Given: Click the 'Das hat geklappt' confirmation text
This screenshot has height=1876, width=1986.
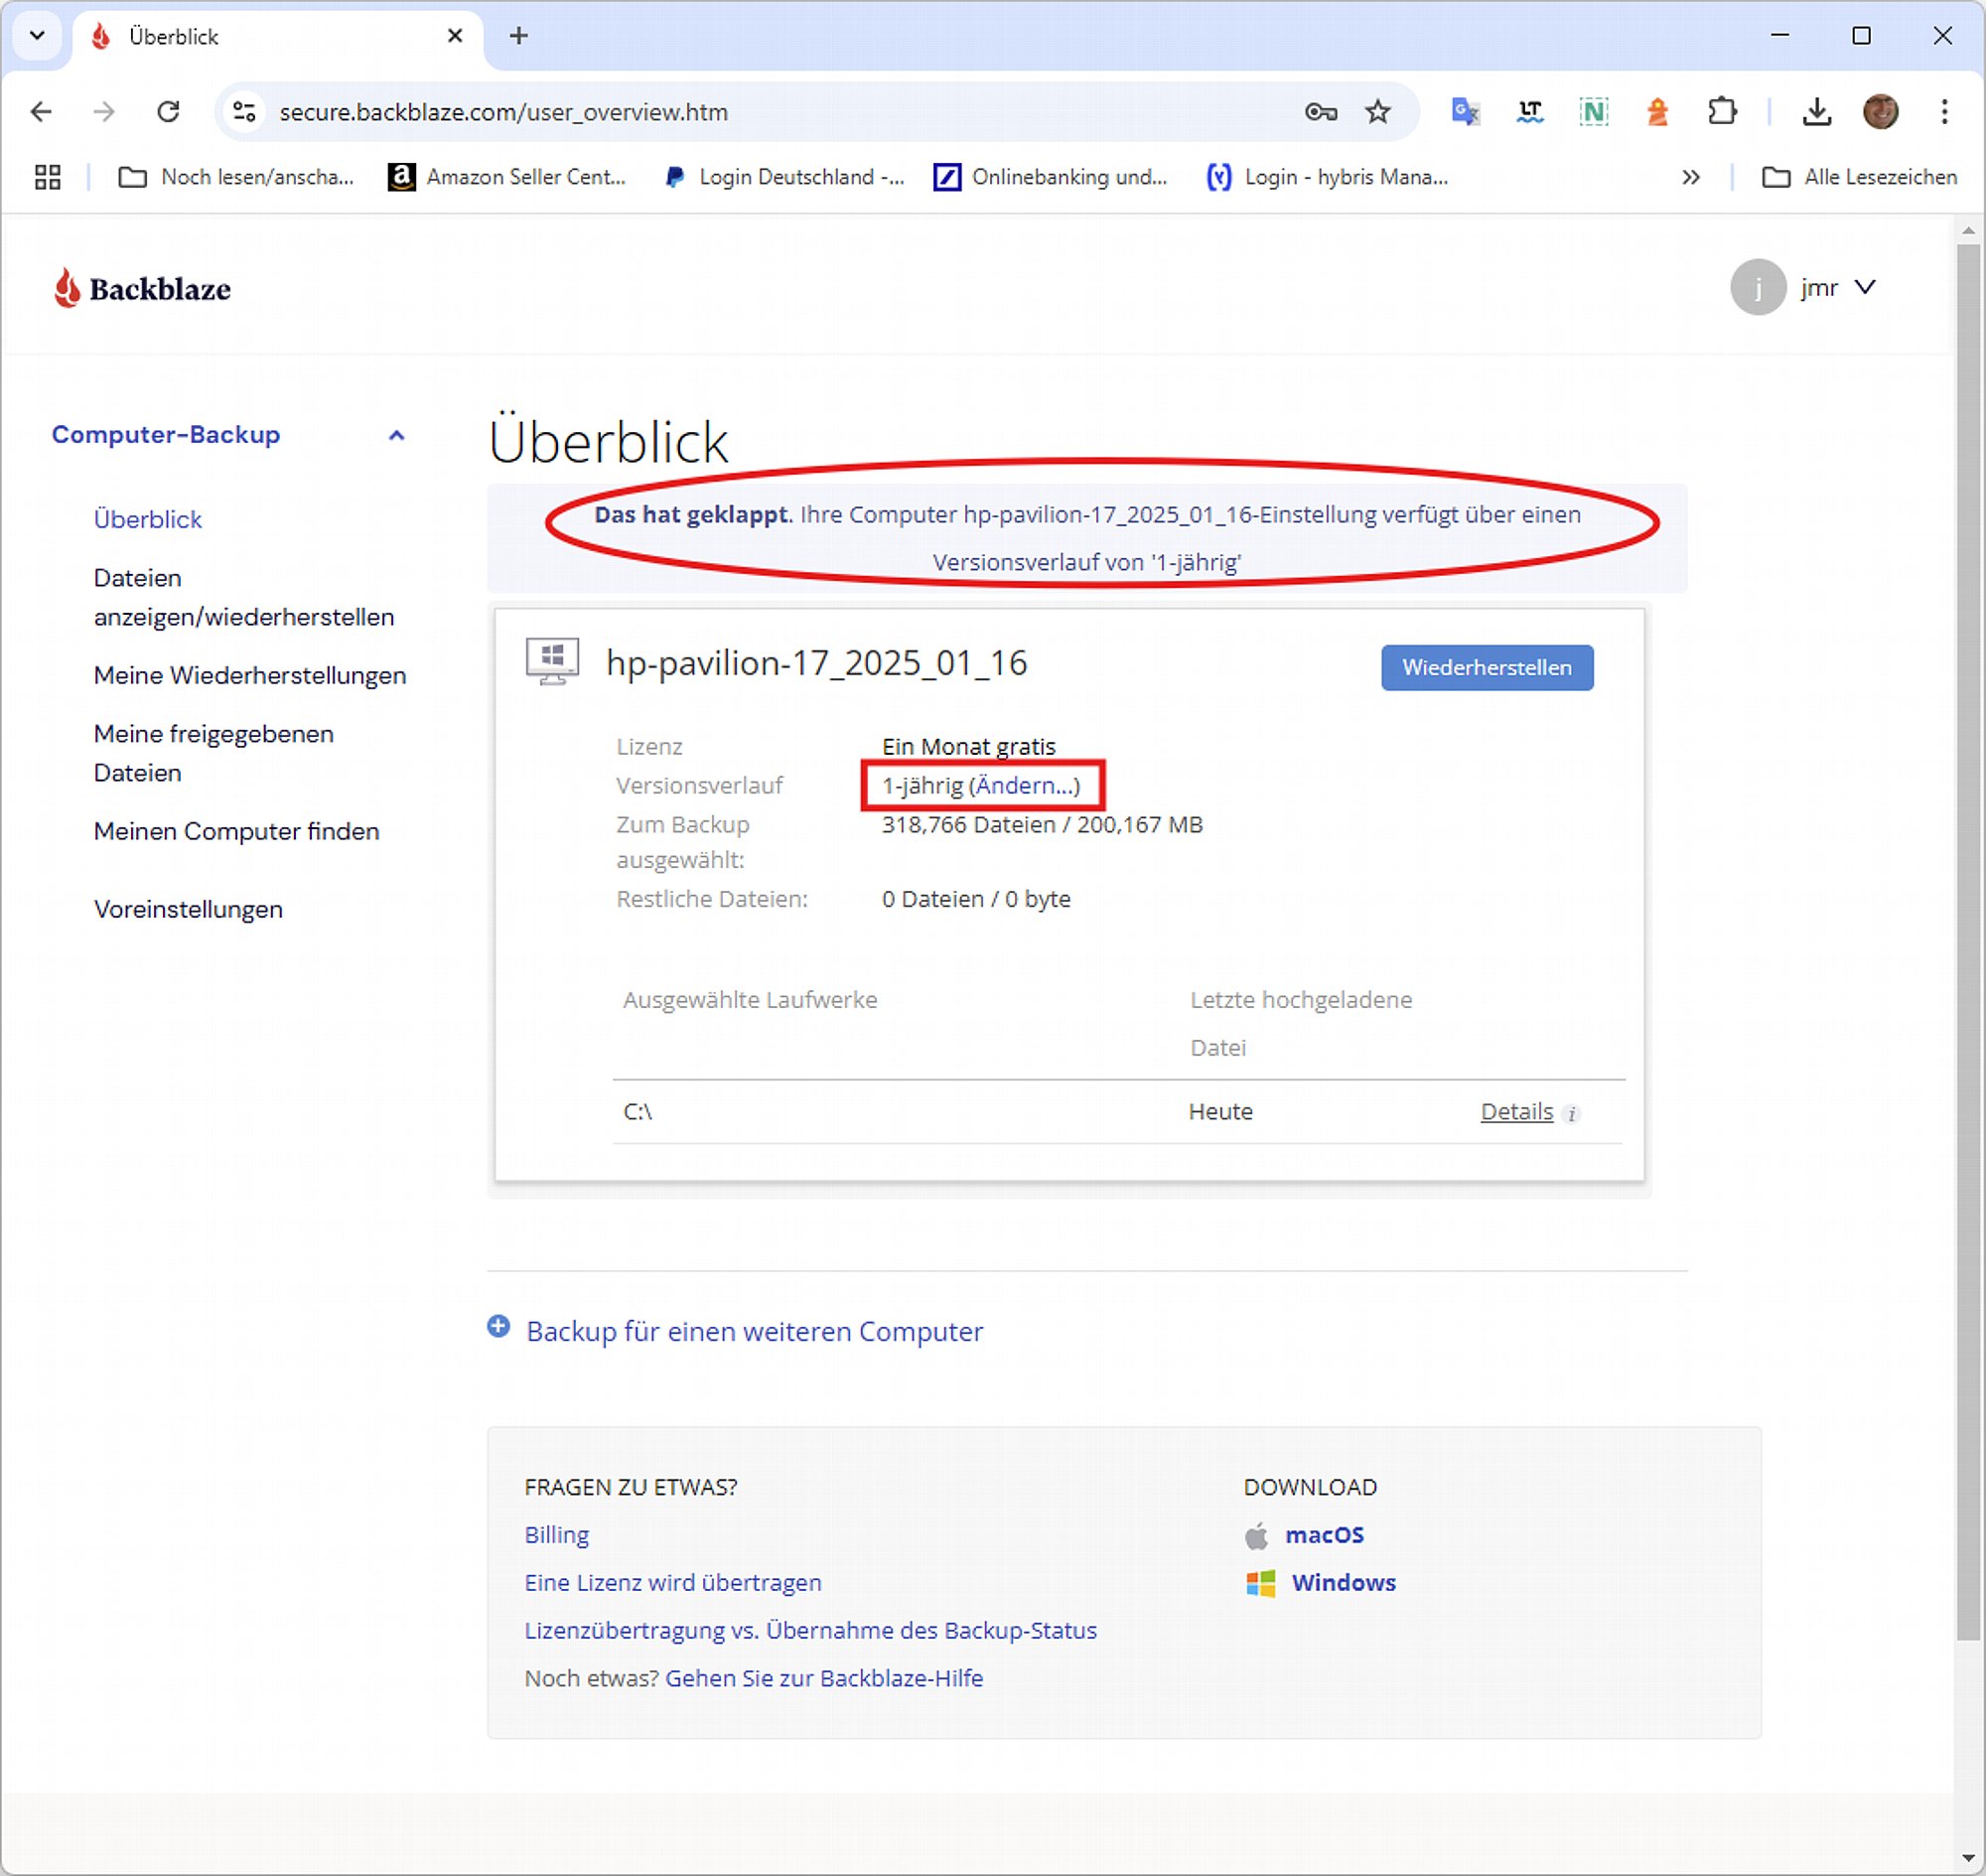Looking at the screenshot, I should [691, 515].
